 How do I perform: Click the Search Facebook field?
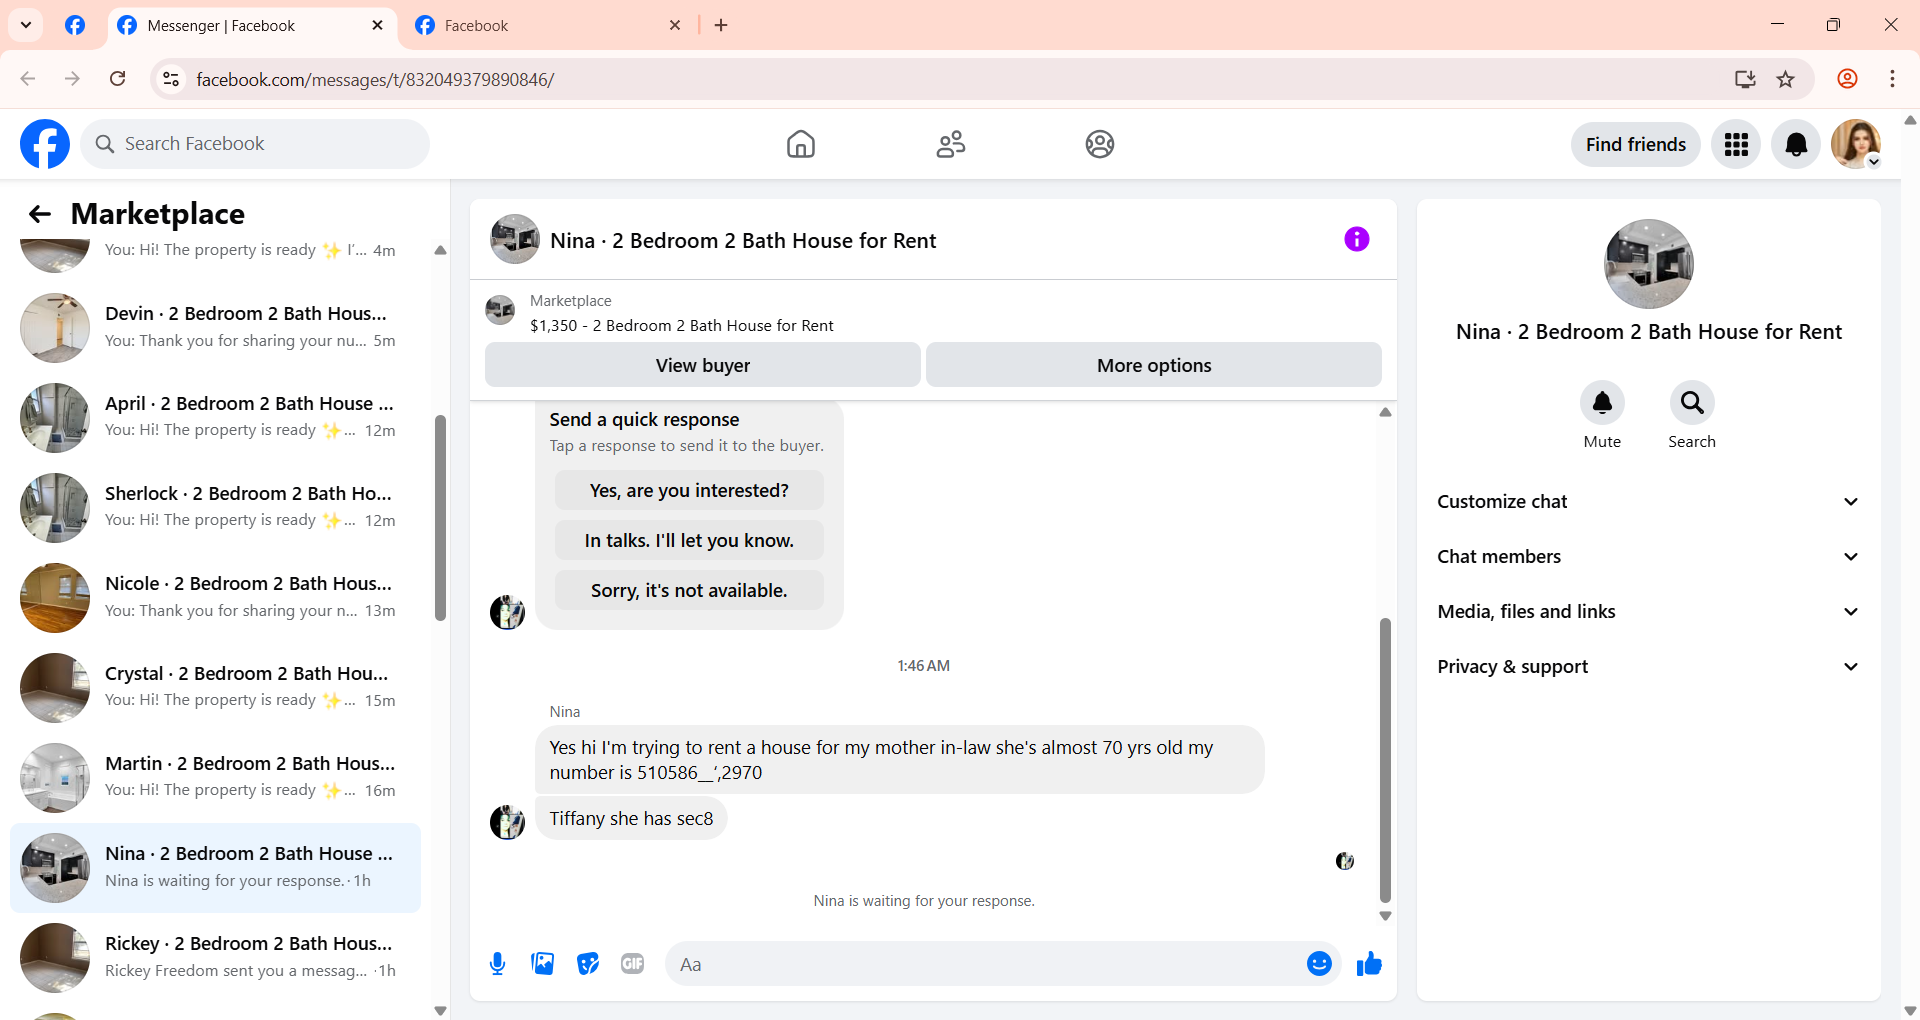click(255, 144)
